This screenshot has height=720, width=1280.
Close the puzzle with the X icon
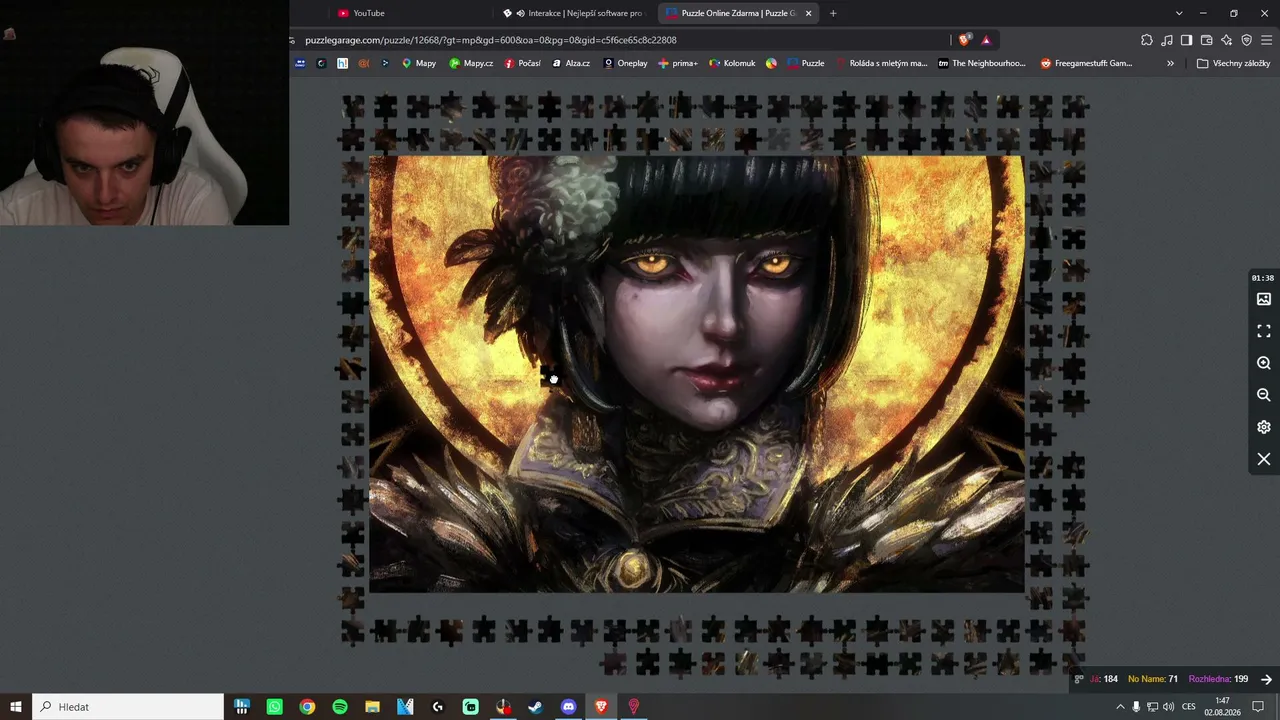click(1264, 459)
